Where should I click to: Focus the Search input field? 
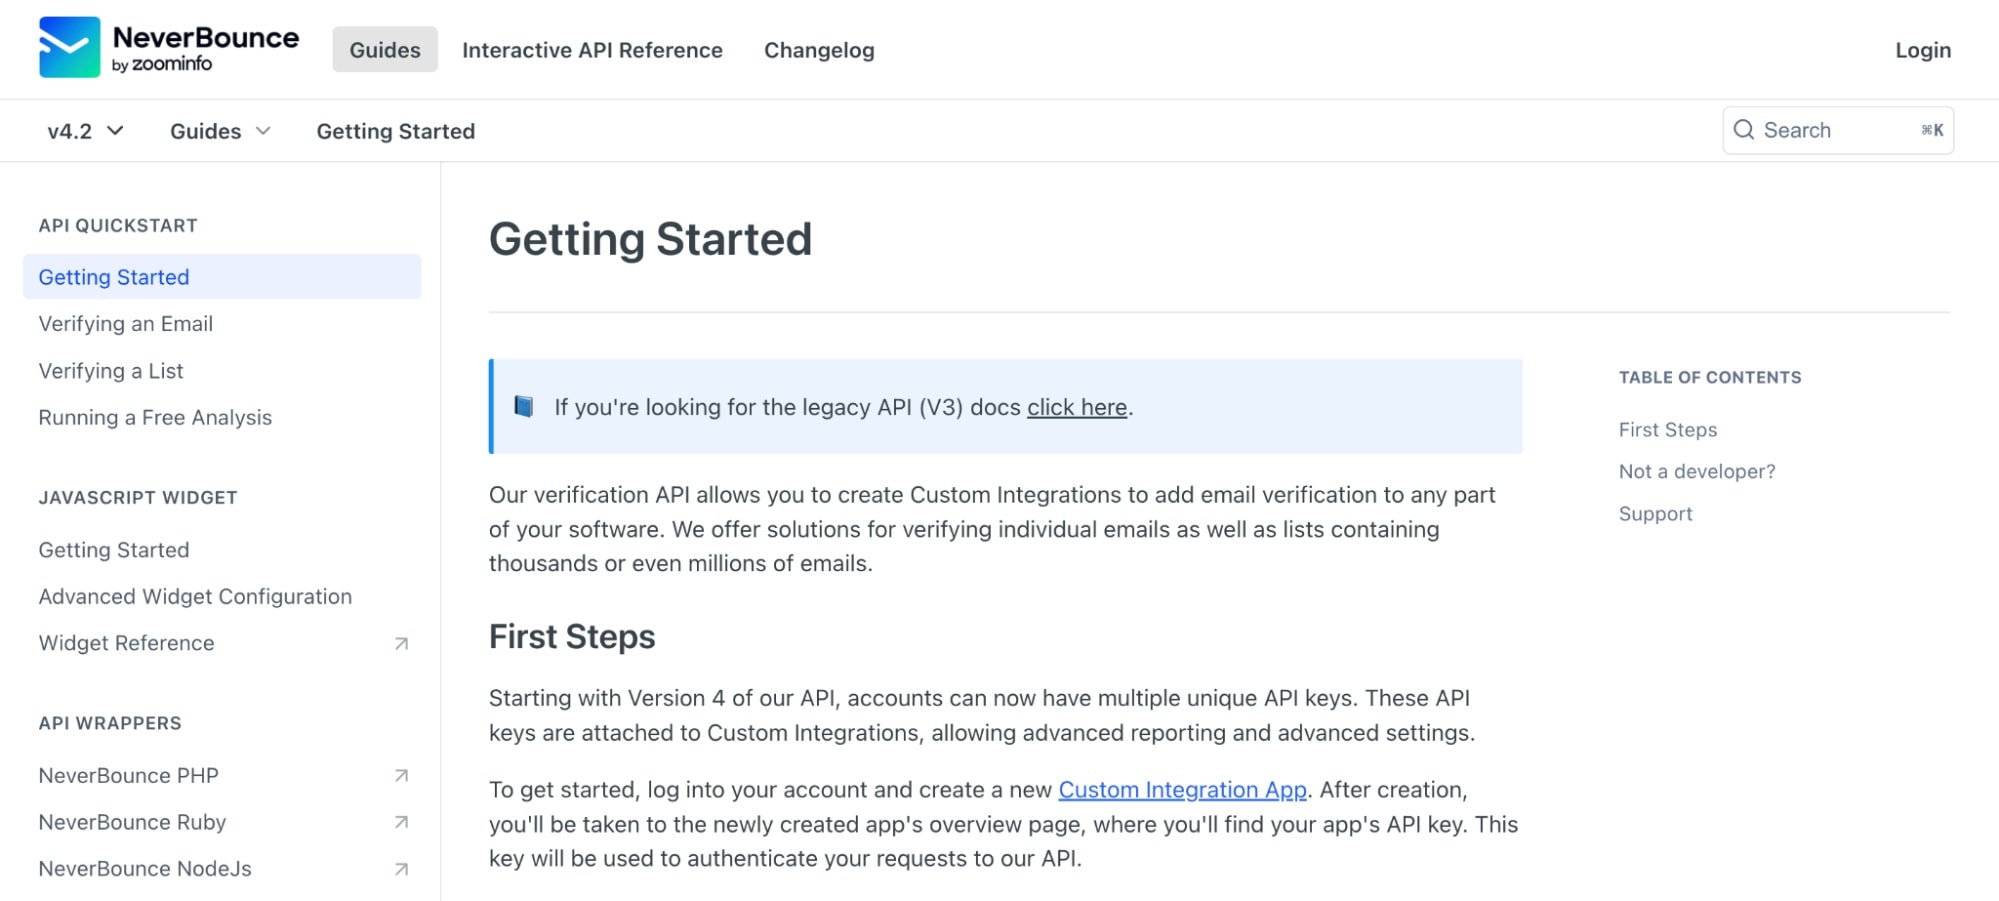tap(1838, 130)
